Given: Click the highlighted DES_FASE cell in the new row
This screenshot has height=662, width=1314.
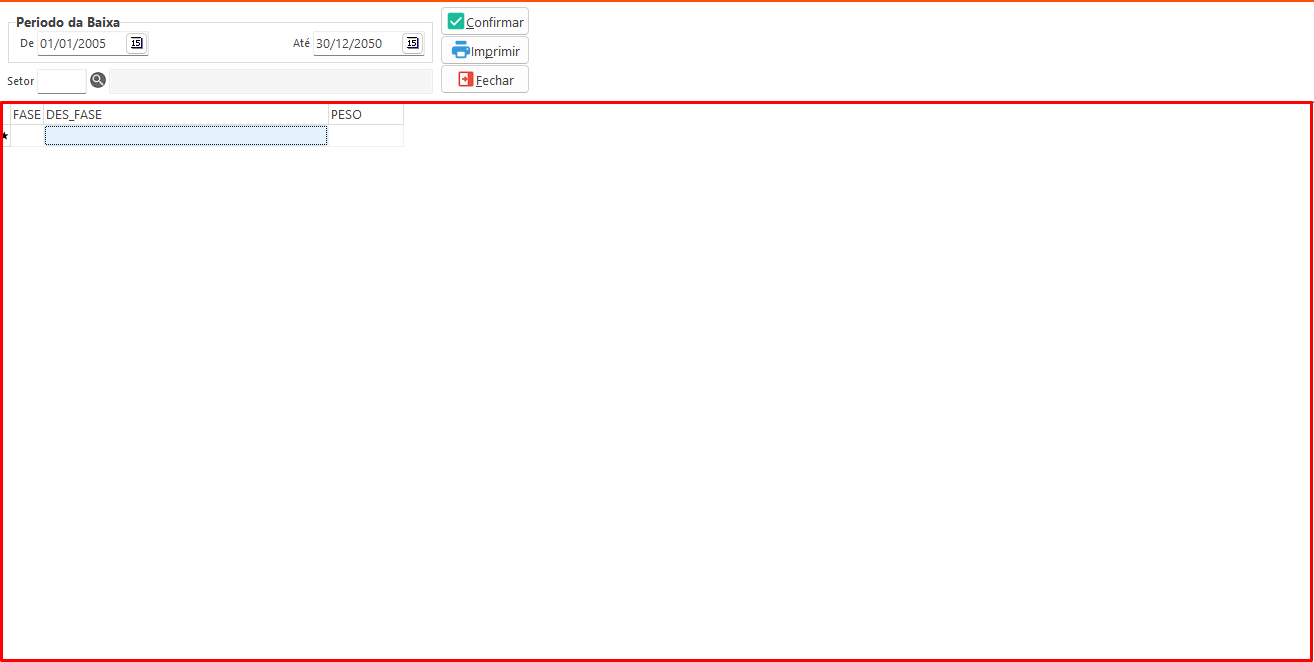Looking at the screenshot, I should click(186, 136).
